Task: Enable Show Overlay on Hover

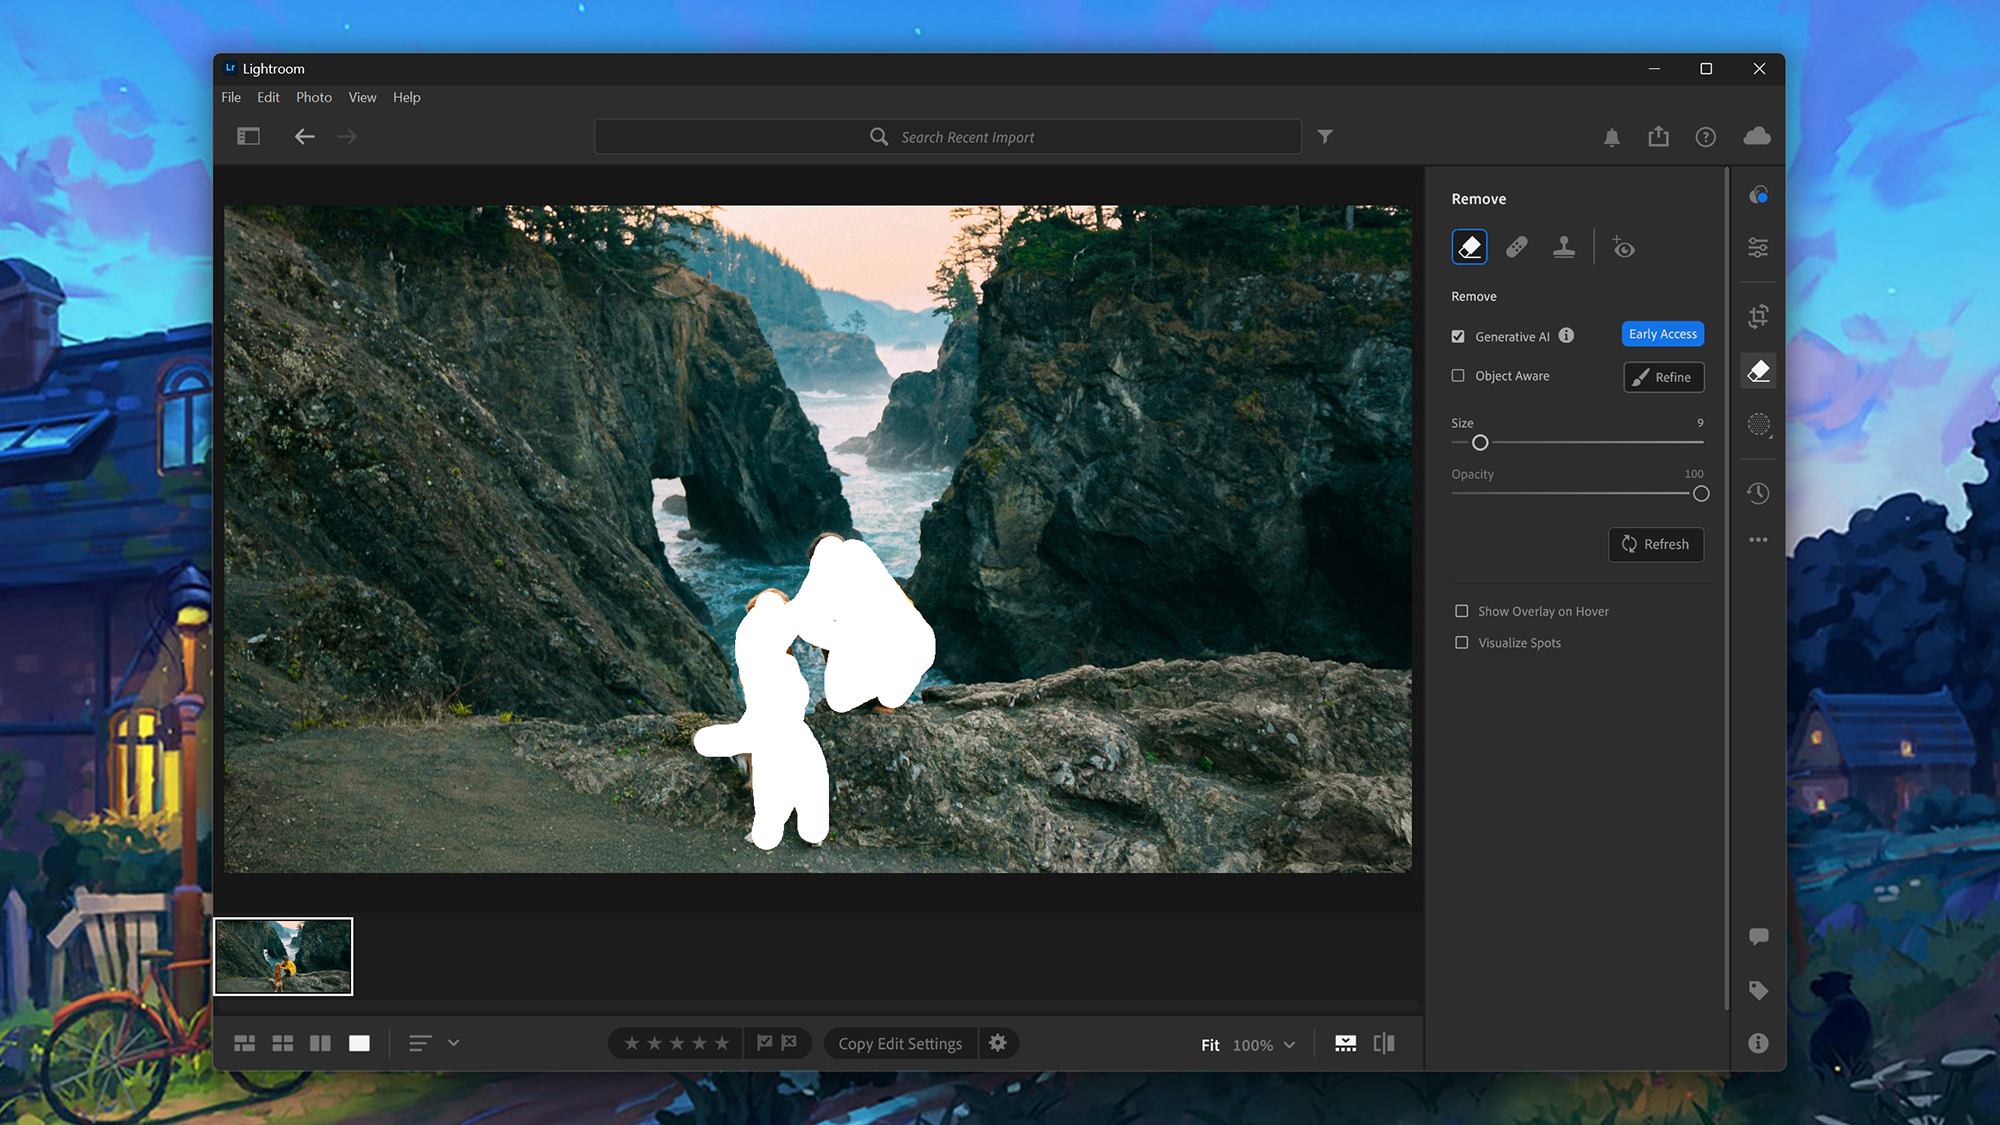Action: [1462, 611]
